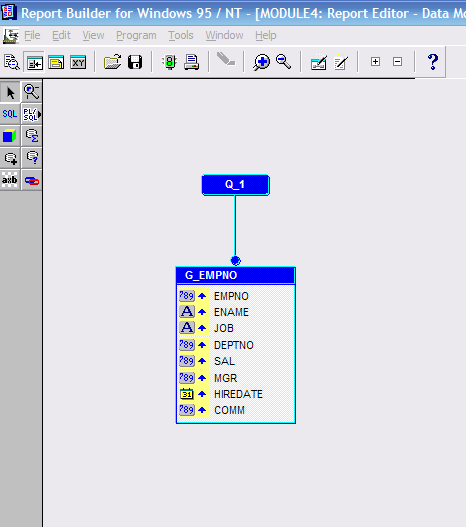Viewport: 469px width, 528px height.
Task: Open the File menu
Action: (32, 35)
